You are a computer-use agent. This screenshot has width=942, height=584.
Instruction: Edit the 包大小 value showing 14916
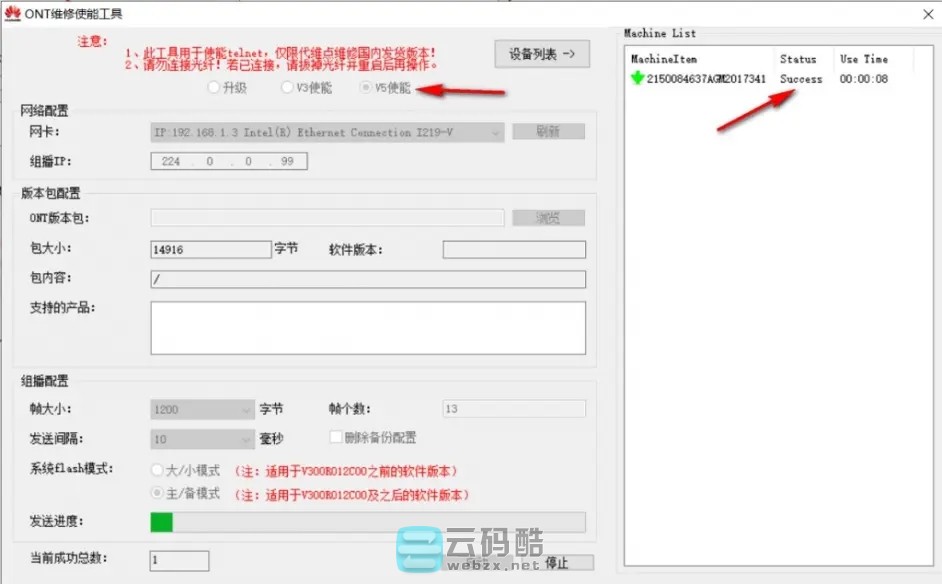click(x=209, y=248)
